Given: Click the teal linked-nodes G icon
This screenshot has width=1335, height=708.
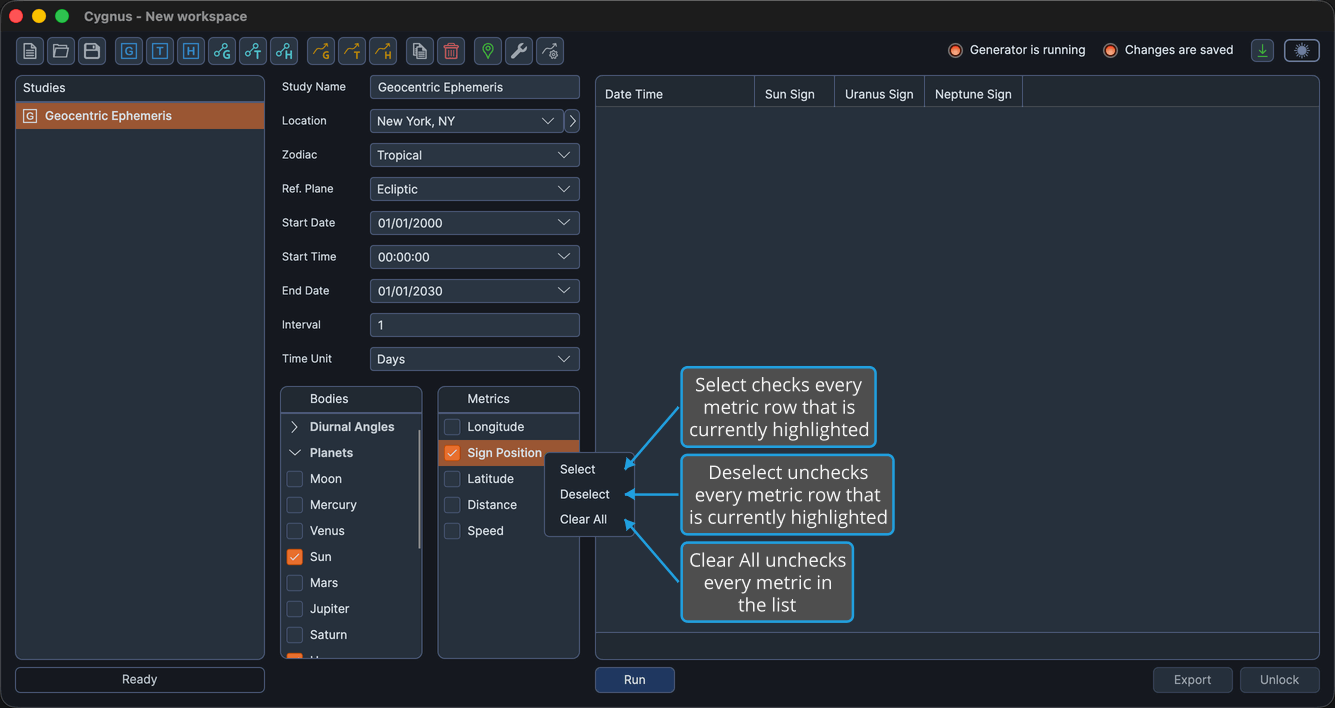Looking at the screenshot, I should tap(222, 51).
